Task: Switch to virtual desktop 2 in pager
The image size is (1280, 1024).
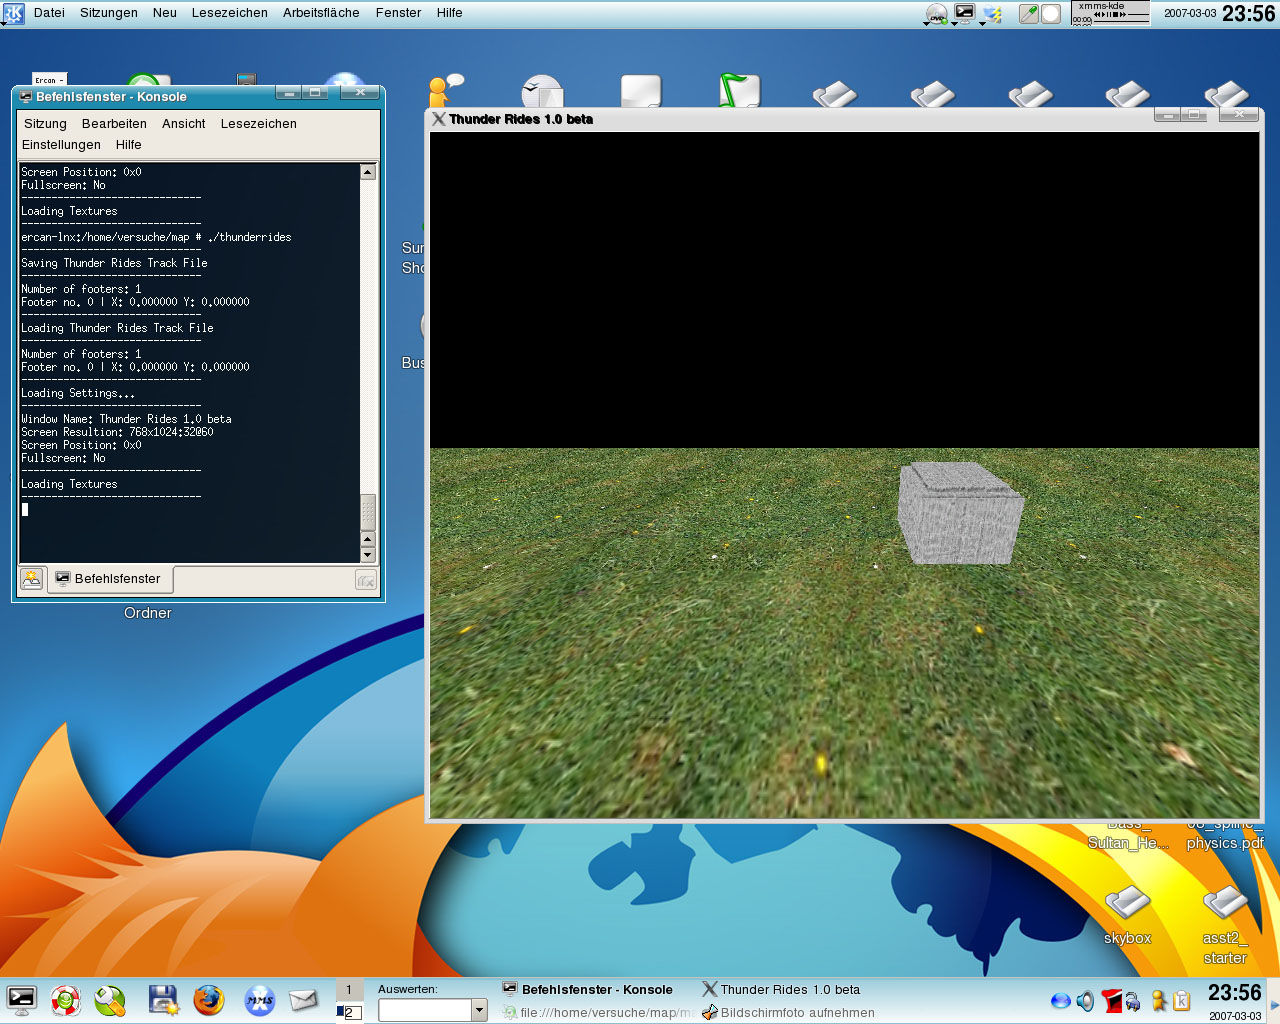Action: 348,1012
